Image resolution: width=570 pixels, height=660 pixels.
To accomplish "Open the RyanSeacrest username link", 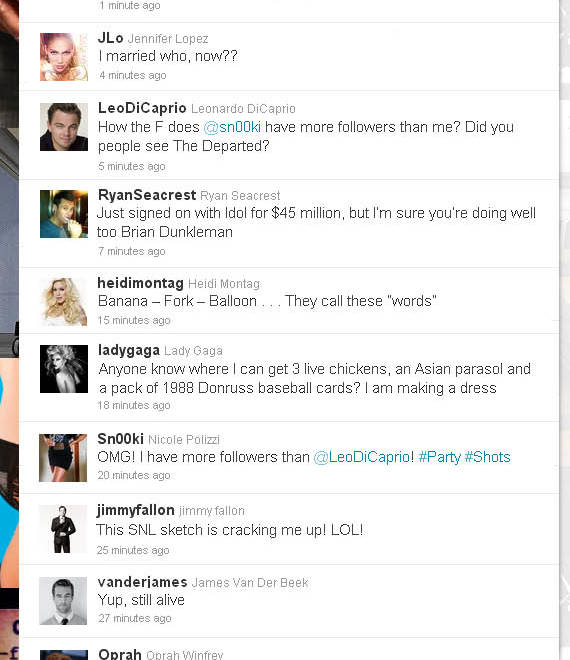I will coord(147,195).
